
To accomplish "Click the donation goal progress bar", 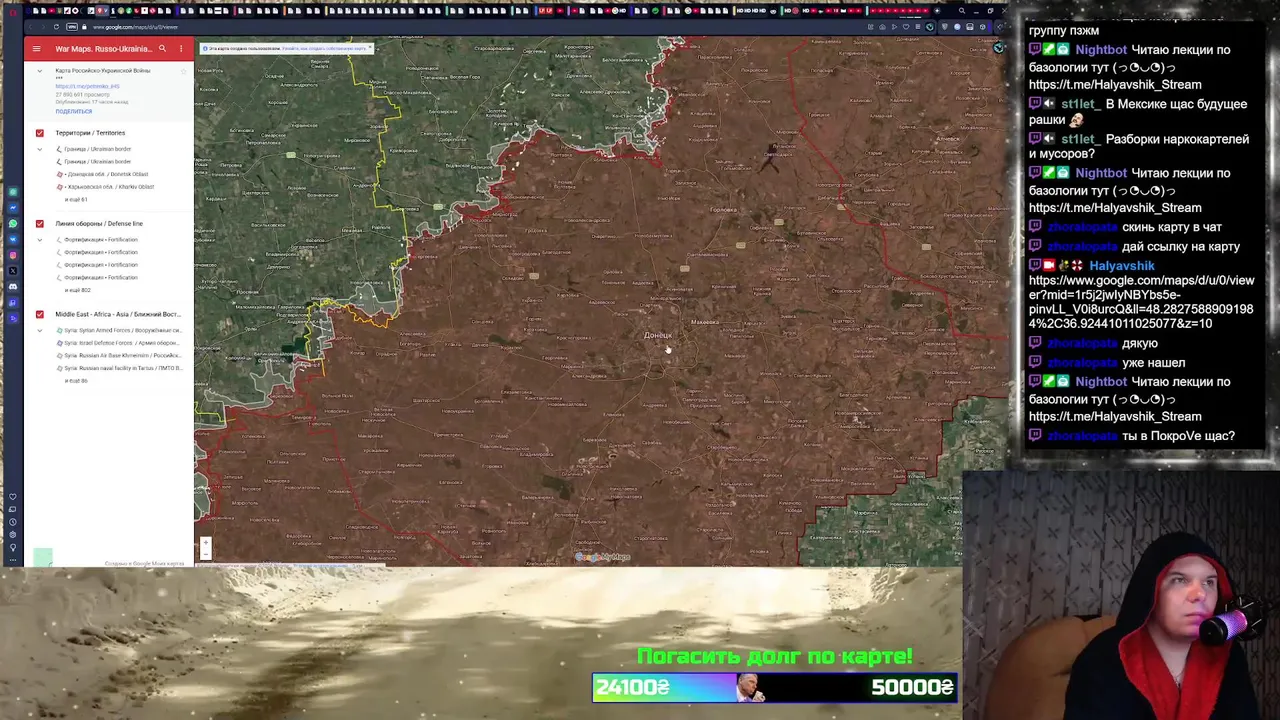I will coord(775,687).
